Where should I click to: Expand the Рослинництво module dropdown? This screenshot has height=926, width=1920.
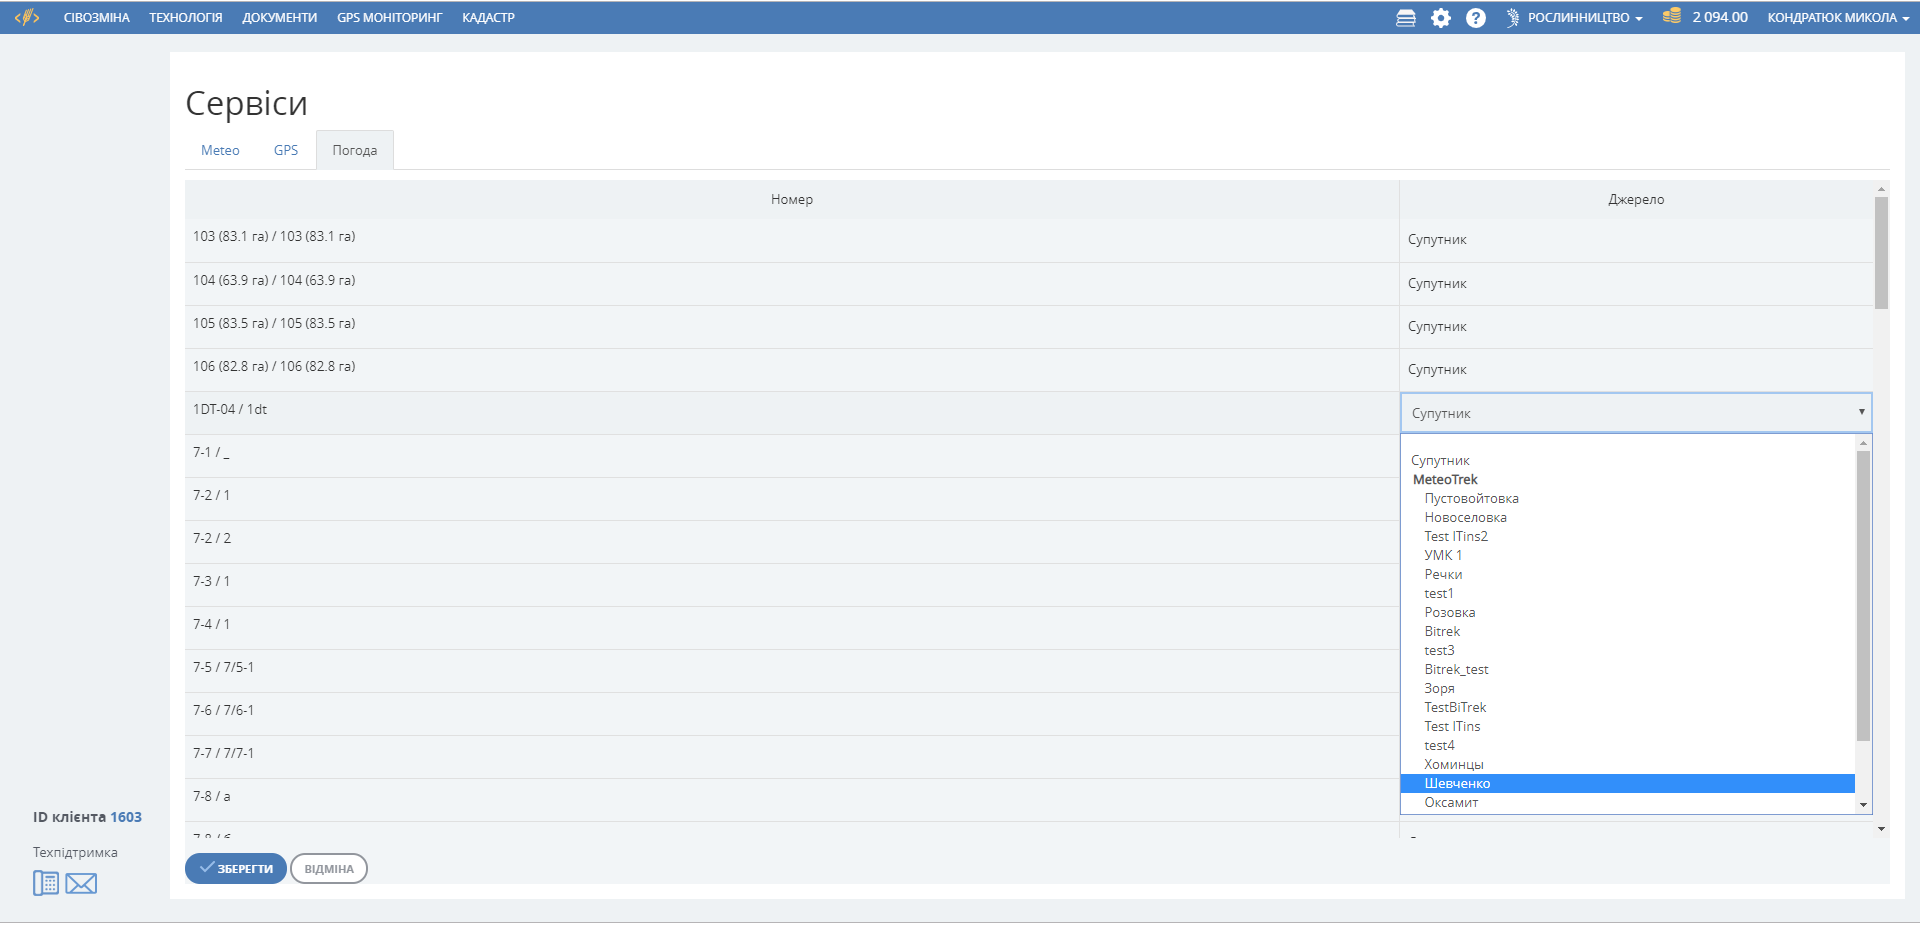[1585, 18]
